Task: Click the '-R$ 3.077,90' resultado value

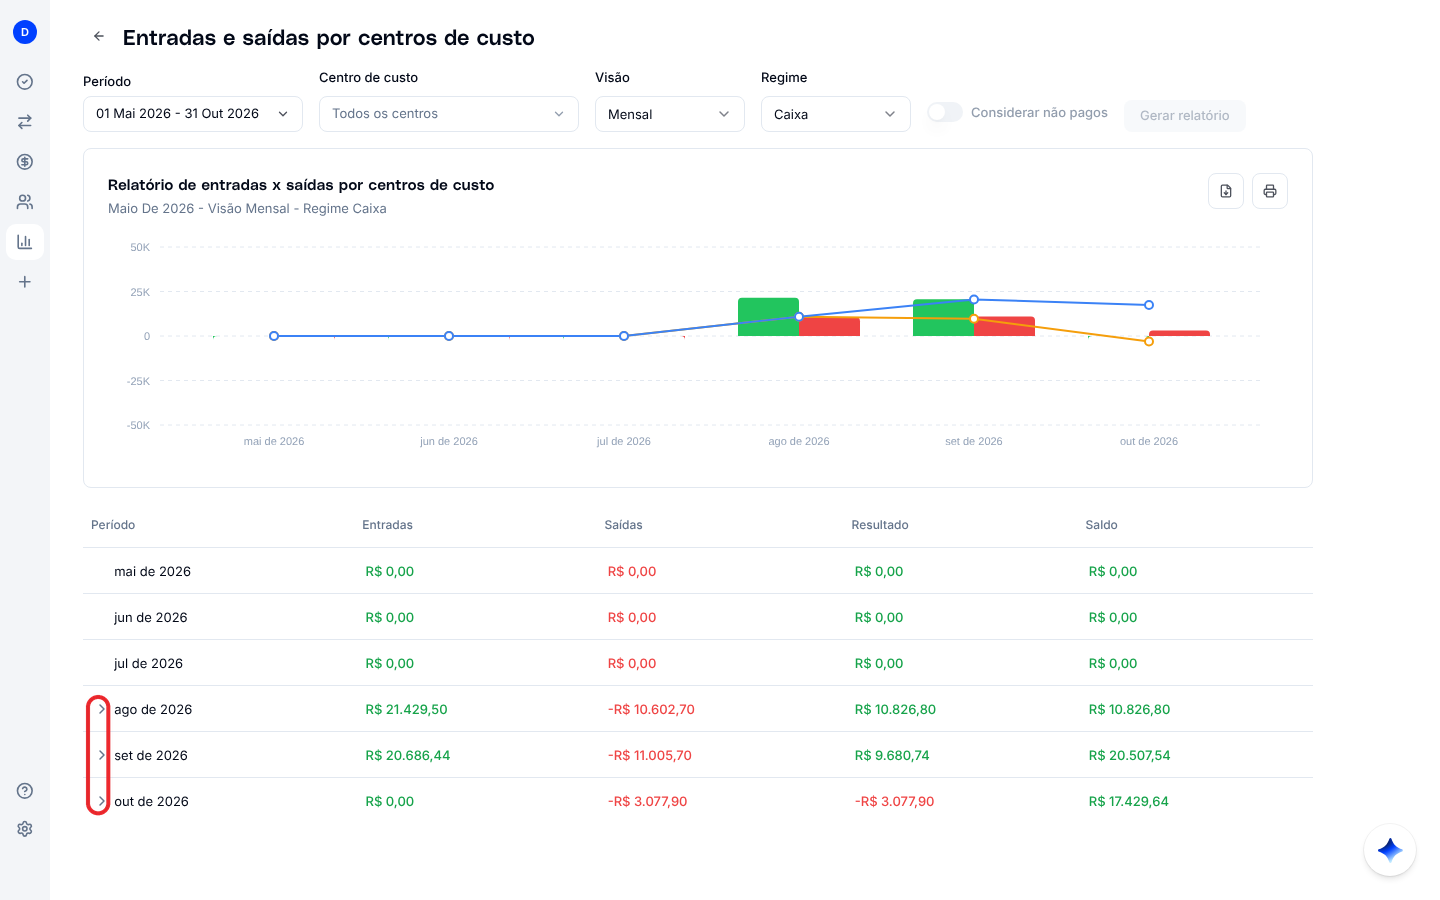Action: click(x=894, y=801)
